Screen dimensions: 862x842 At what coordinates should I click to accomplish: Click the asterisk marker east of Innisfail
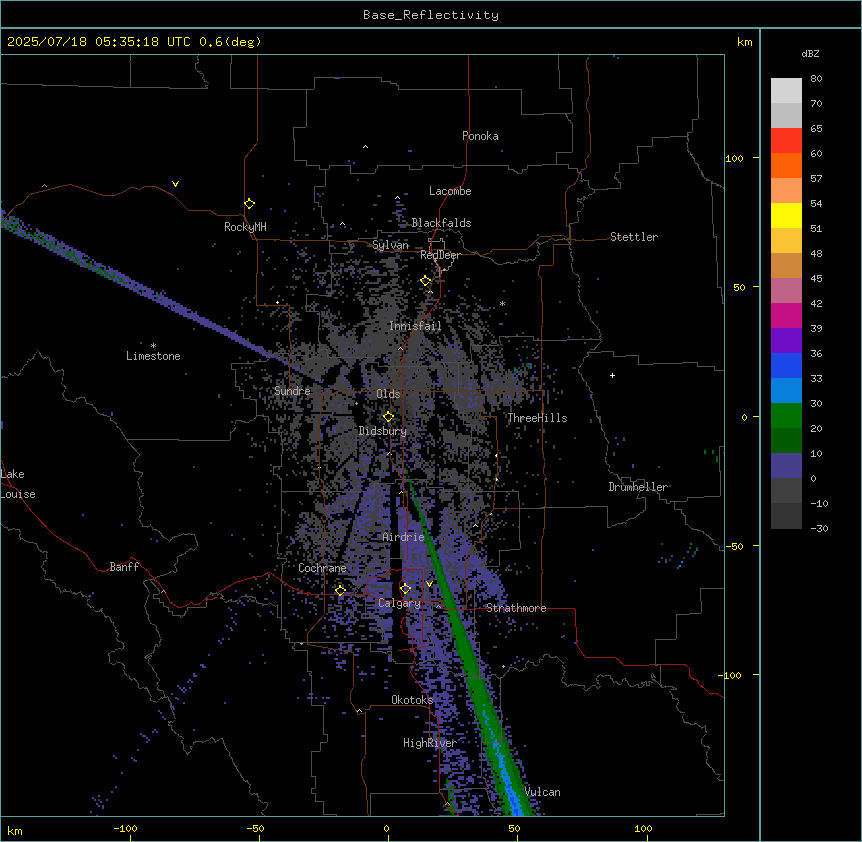502,303
